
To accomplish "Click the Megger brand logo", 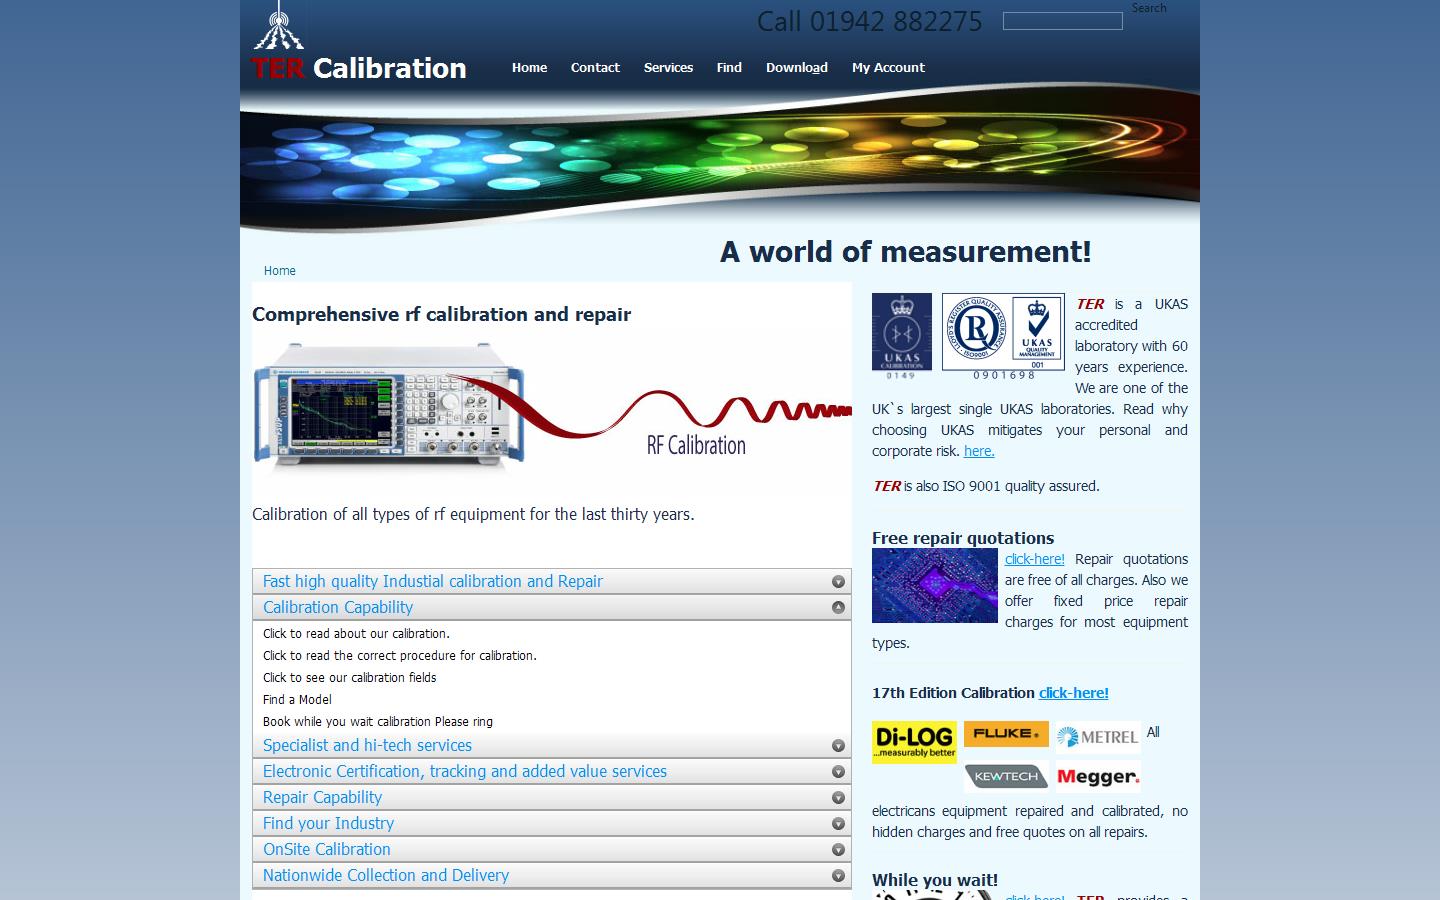I will (x=1098, y=777).
